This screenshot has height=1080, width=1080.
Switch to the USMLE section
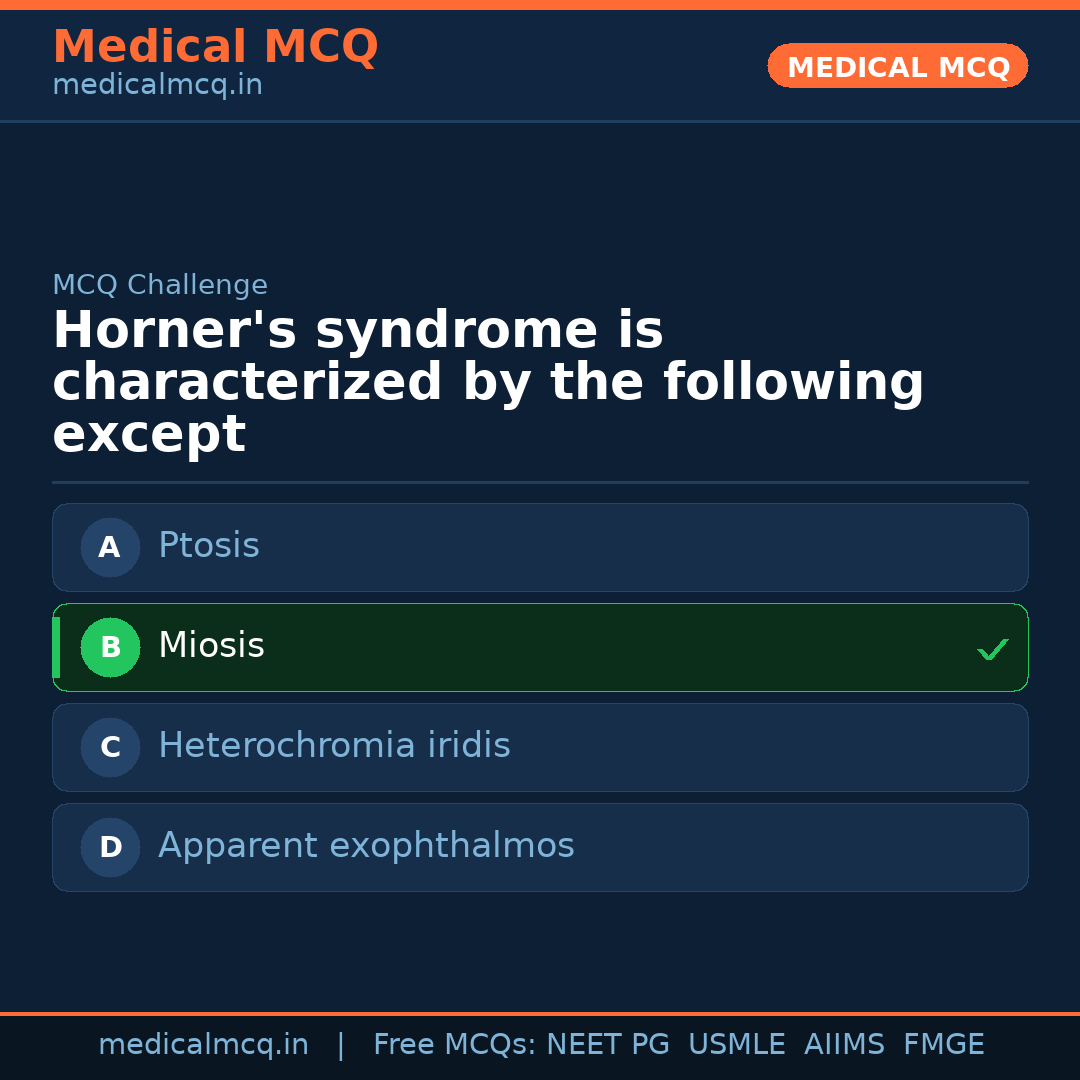coord(737,1043)
